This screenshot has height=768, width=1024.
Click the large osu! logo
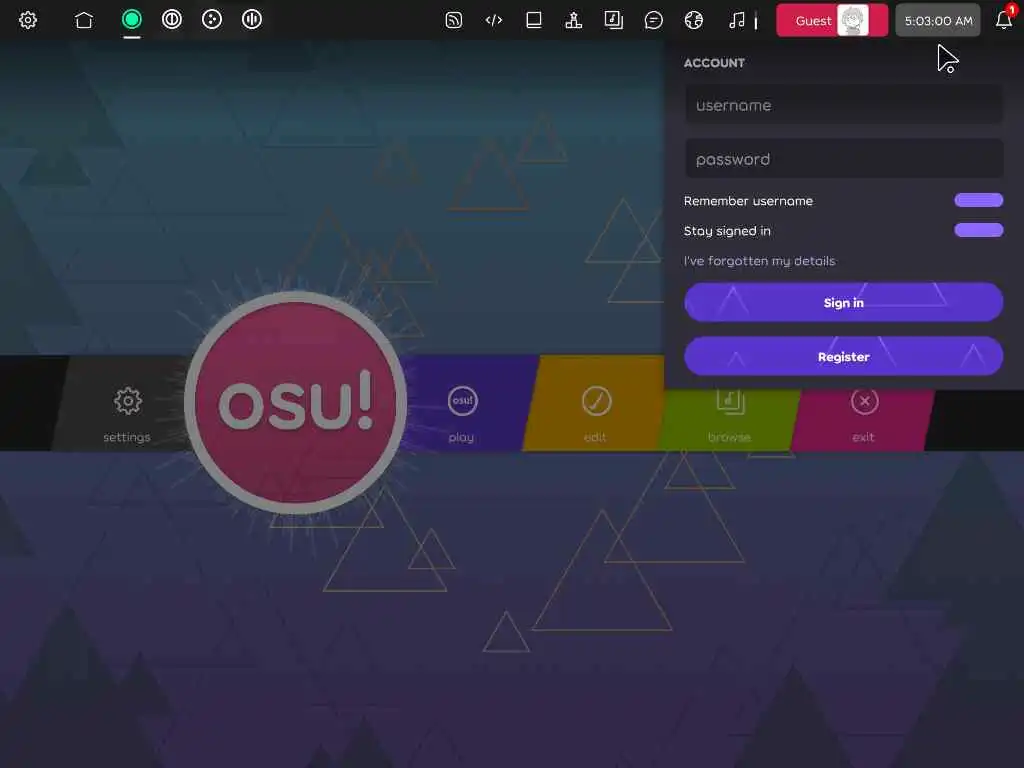296,402
